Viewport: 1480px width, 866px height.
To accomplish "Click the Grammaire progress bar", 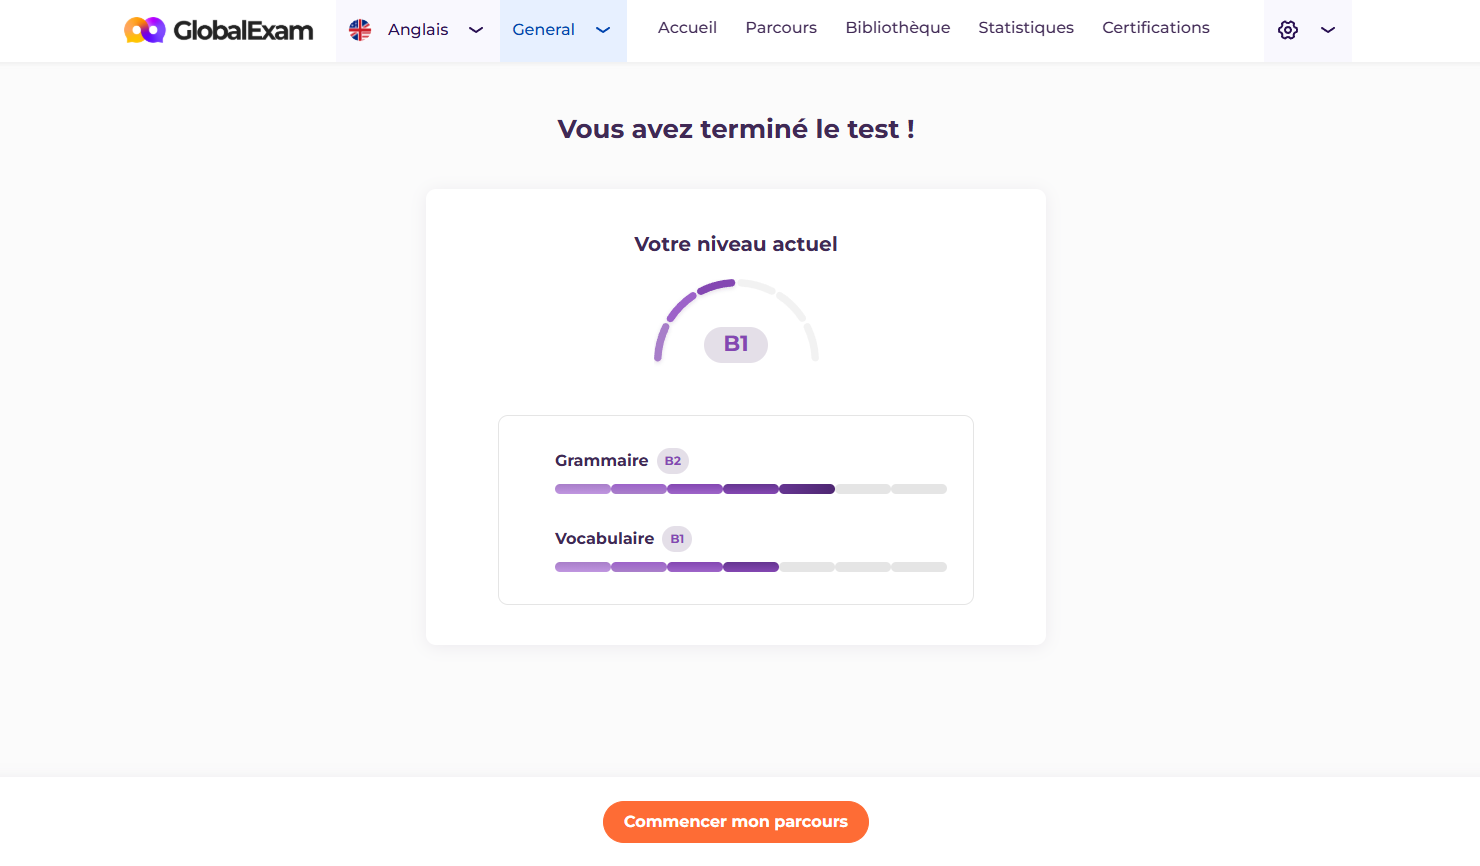I will coord(751,489).
